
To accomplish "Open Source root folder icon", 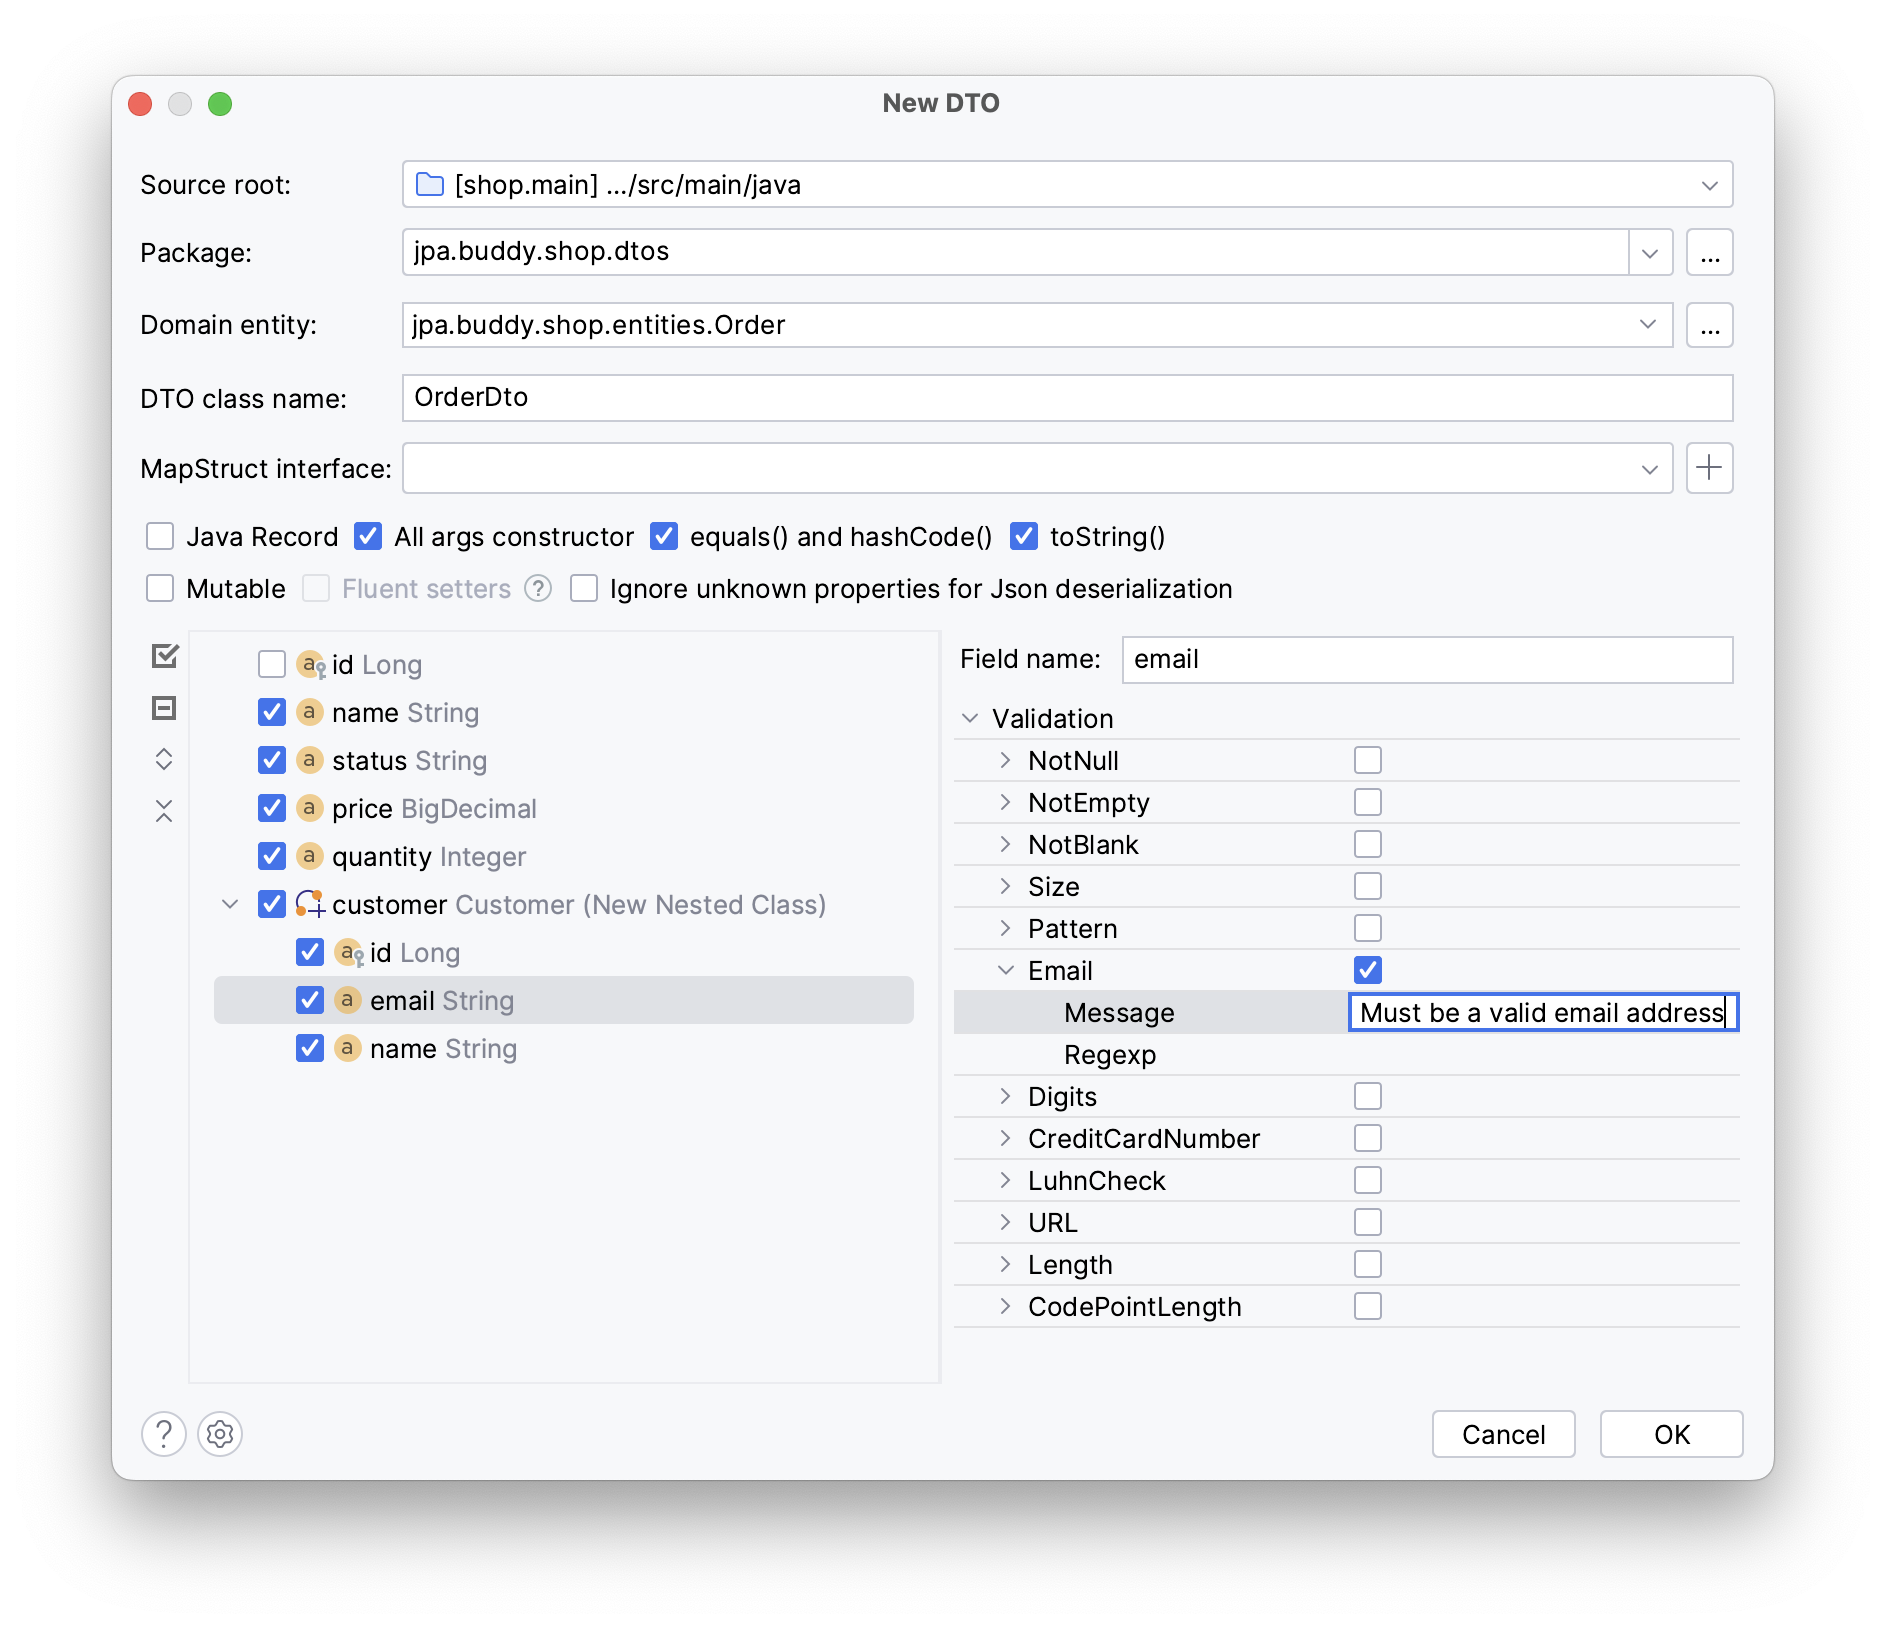I will pos(428,184).
